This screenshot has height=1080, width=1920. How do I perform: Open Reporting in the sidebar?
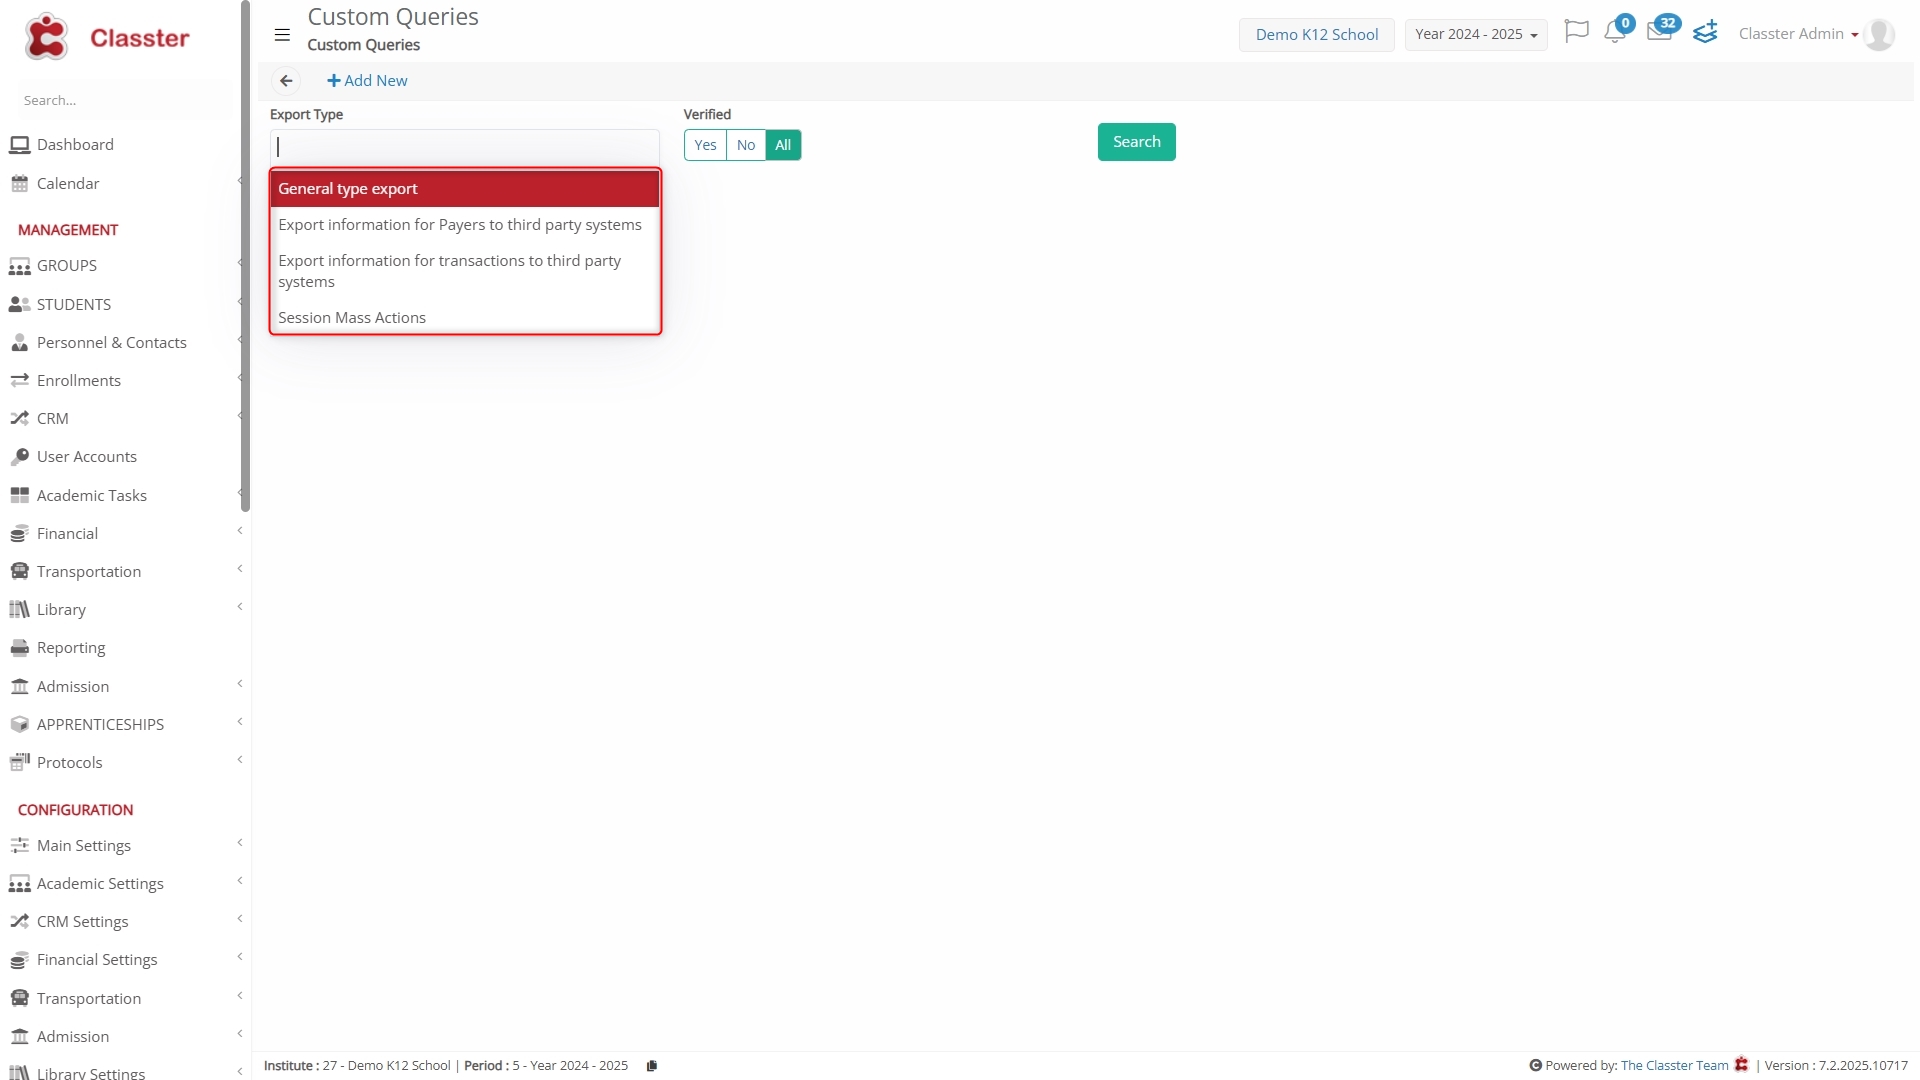click(71, 648)
